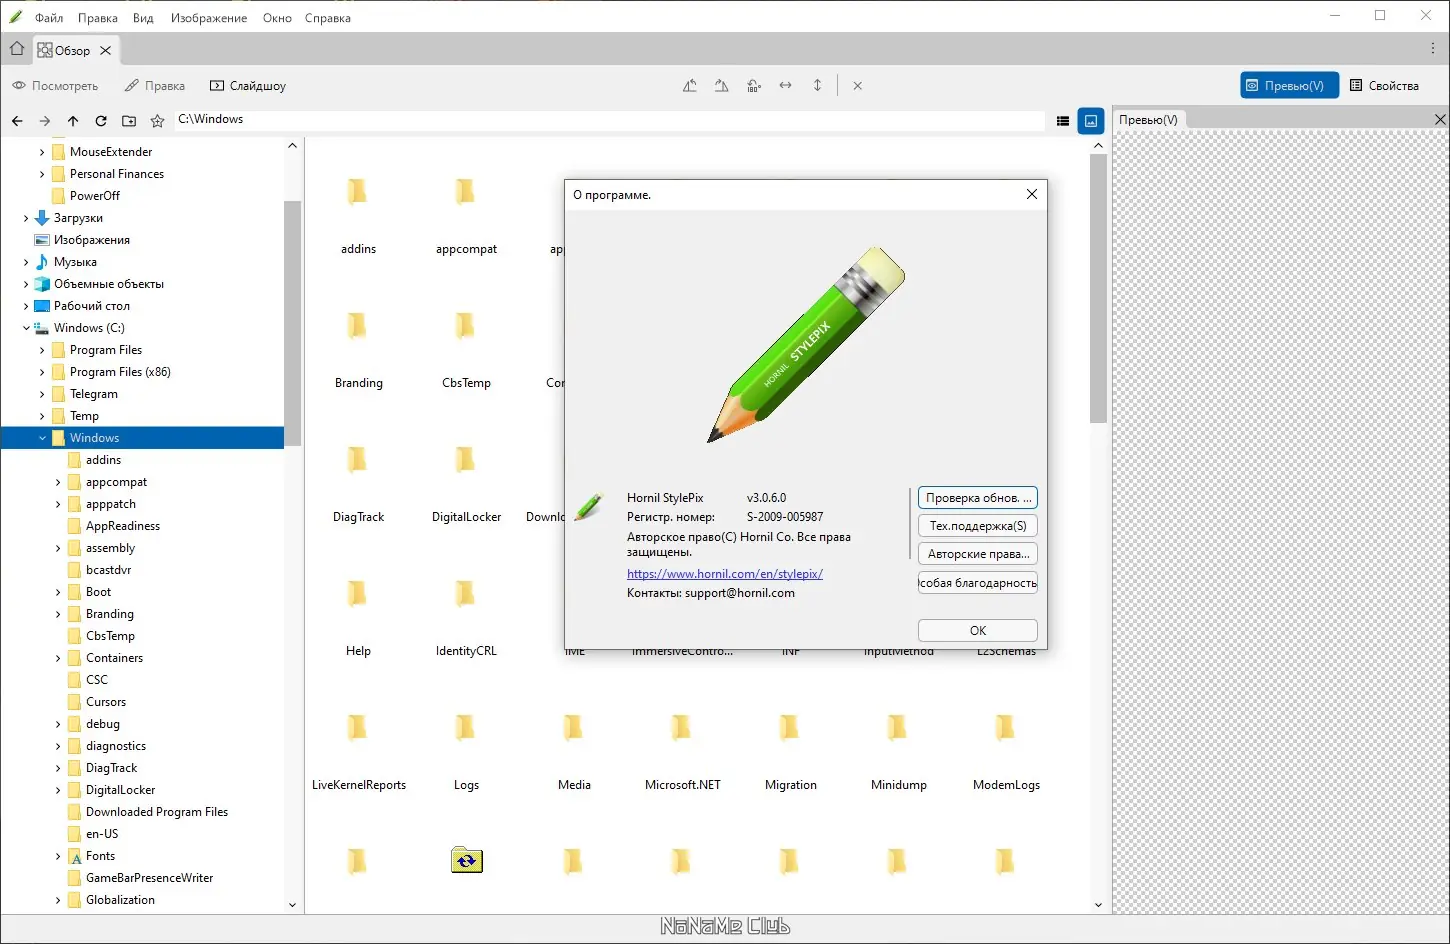Open the Справка menu
The image size is (1450, 944).
click(328, 18)
